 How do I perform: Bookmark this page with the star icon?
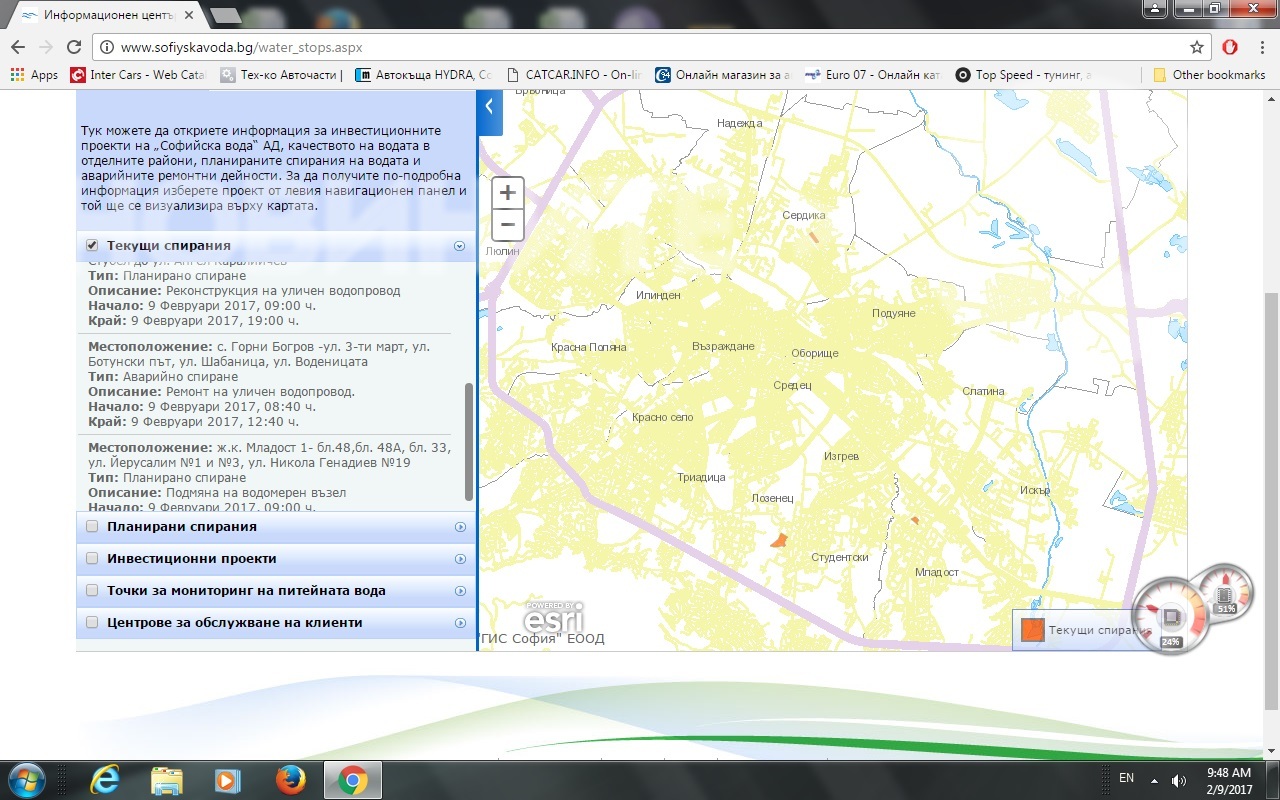(1196, 47)
